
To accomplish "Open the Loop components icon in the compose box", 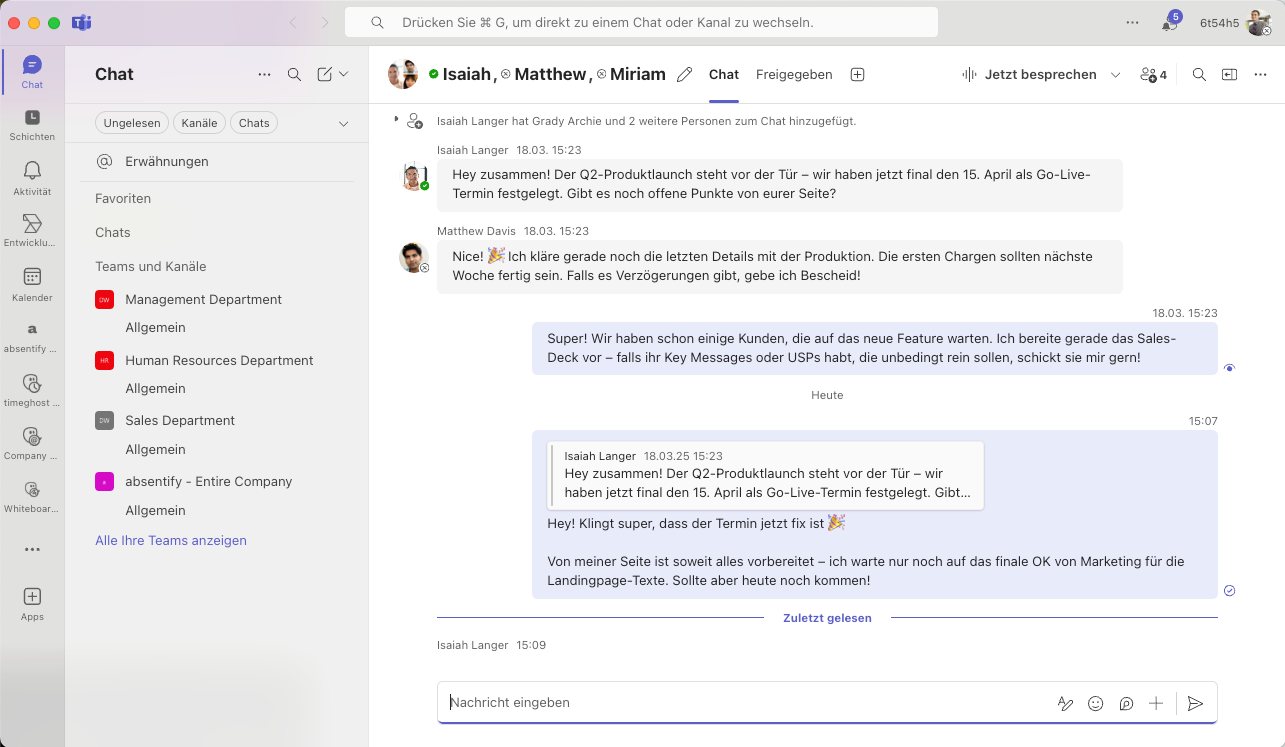I will click(x=1126, y=703).
